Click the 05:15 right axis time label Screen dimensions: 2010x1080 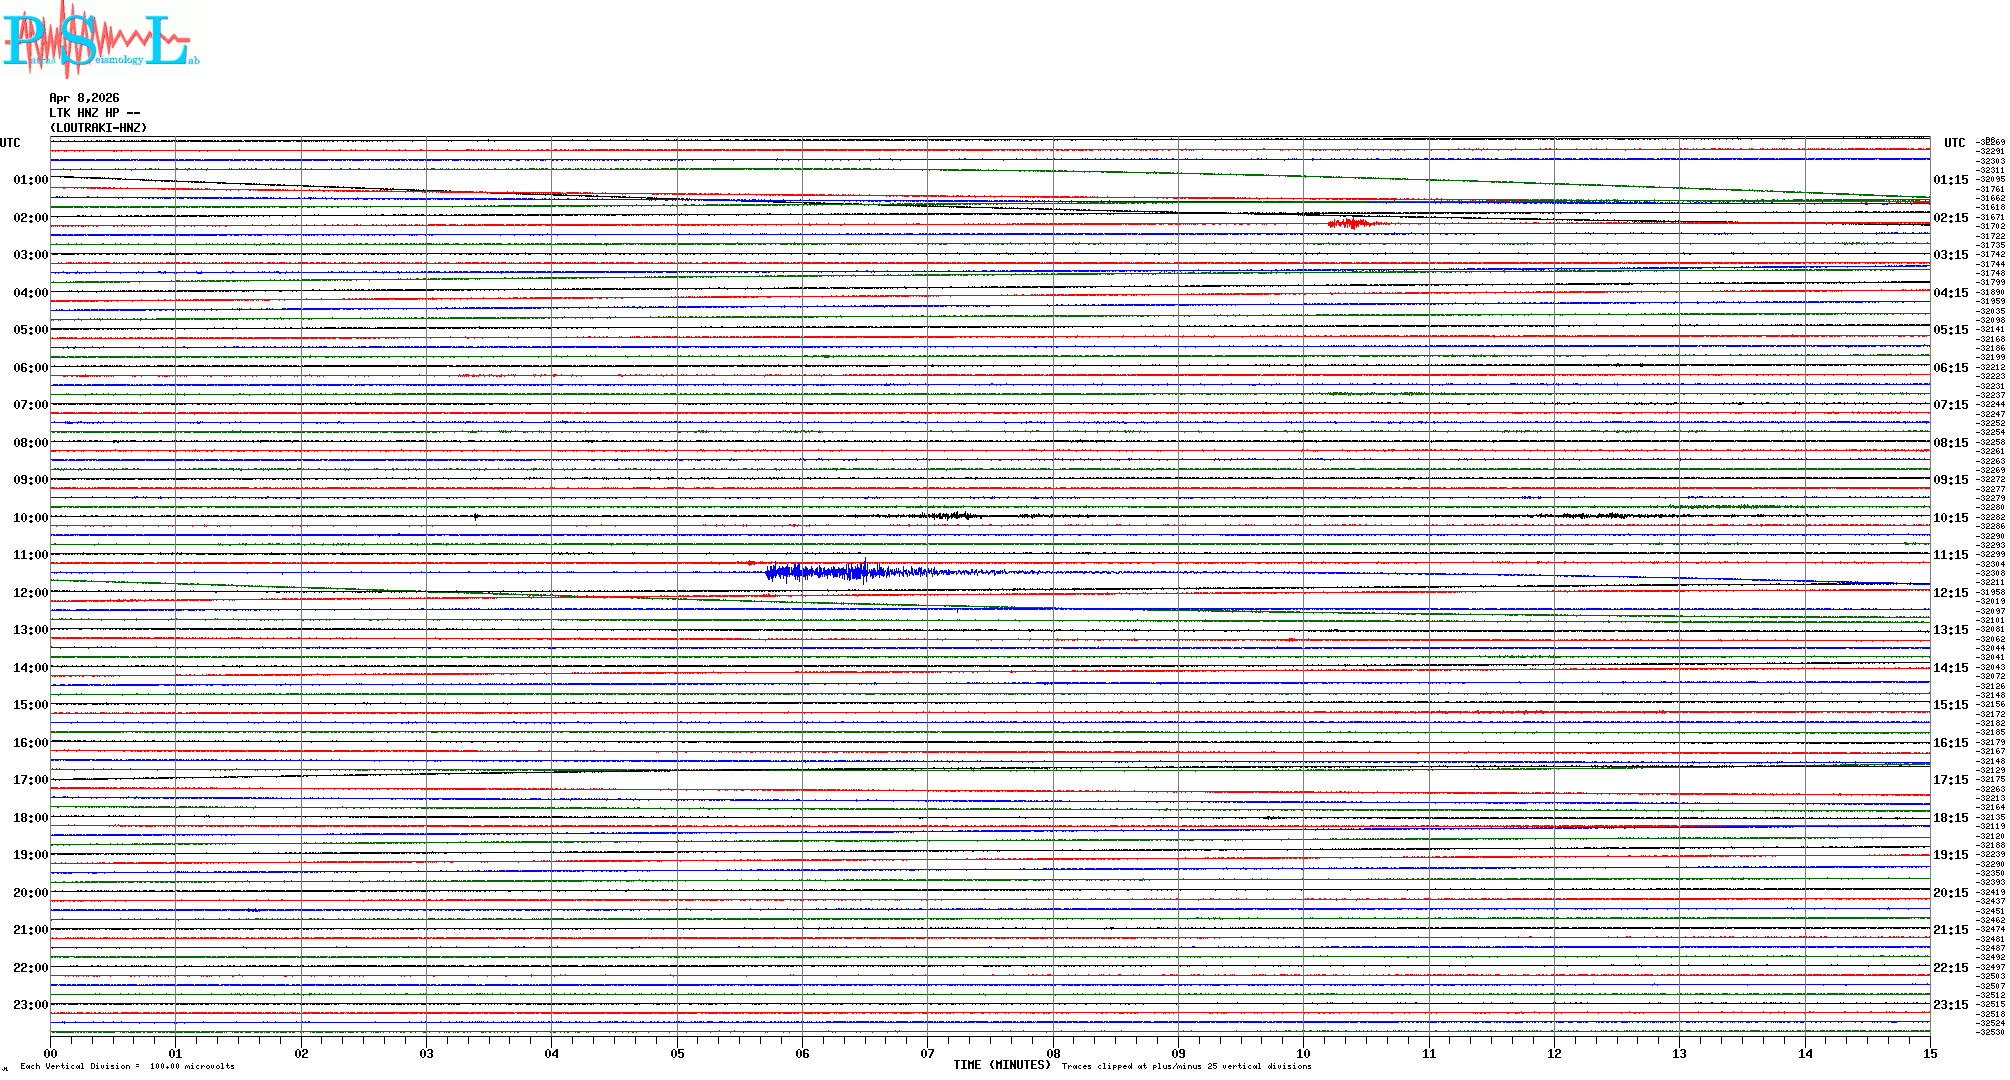(x=1950, y=330)
